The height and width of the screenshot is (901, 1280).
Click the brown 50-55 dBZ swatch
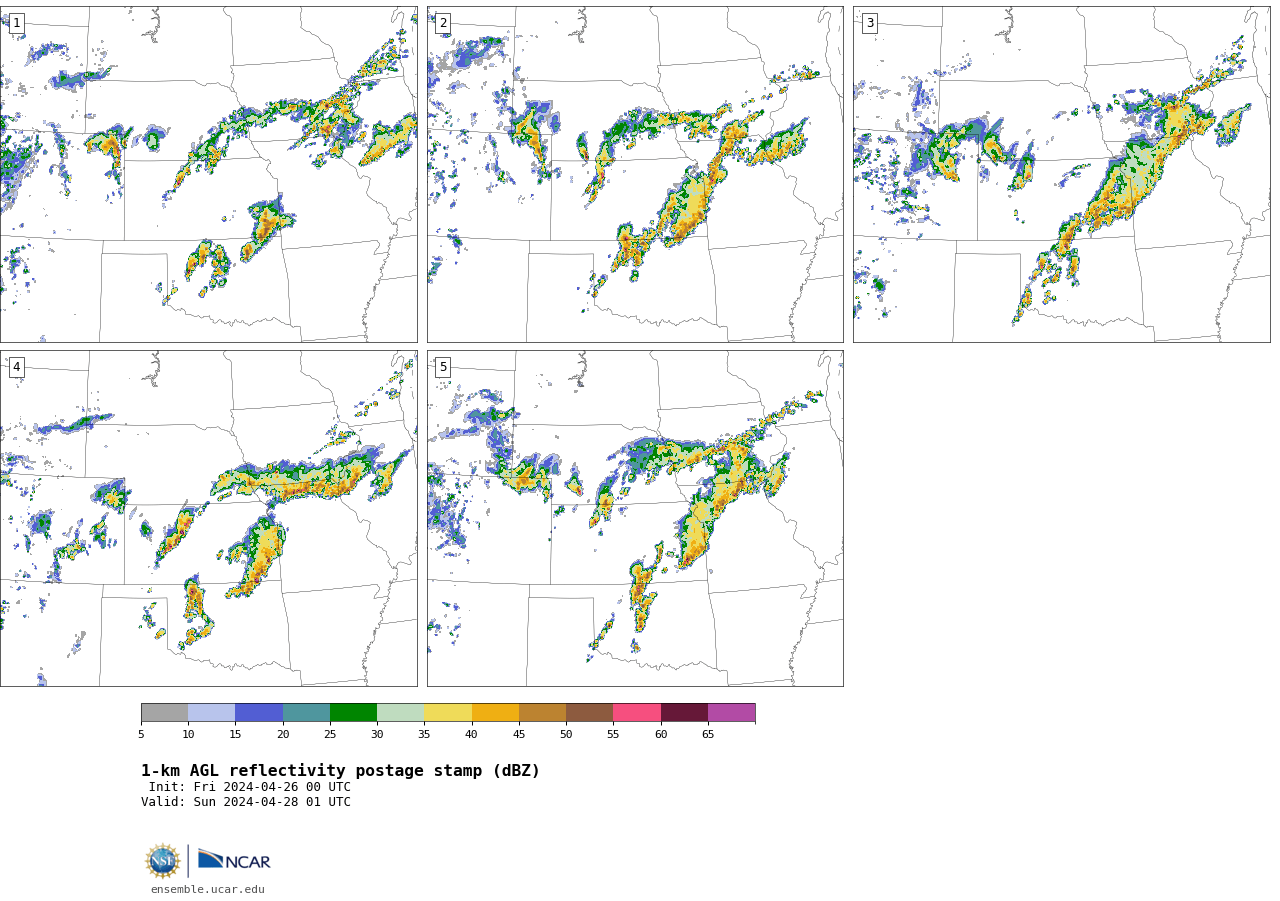[x=589, y=712]
